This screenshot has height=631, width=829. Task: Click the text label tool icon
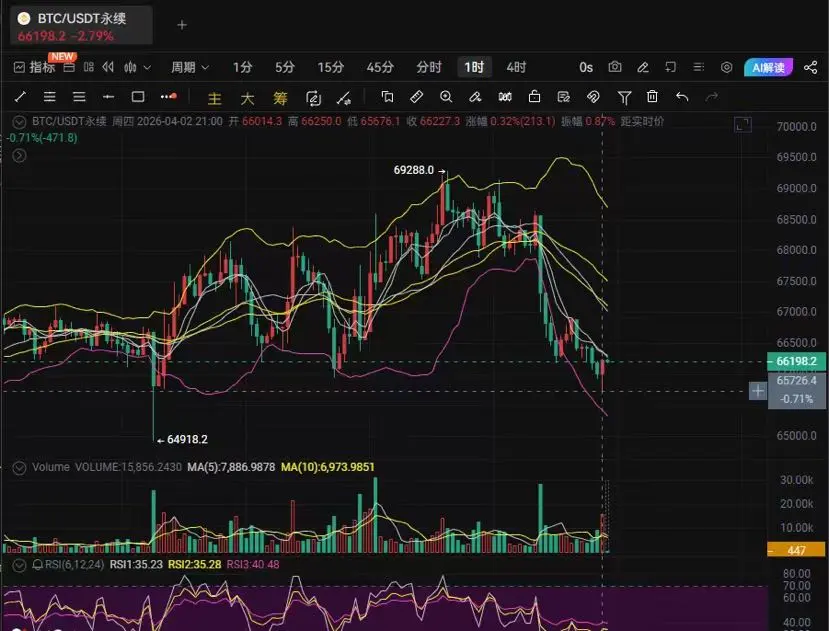click(x=387, y=97)
